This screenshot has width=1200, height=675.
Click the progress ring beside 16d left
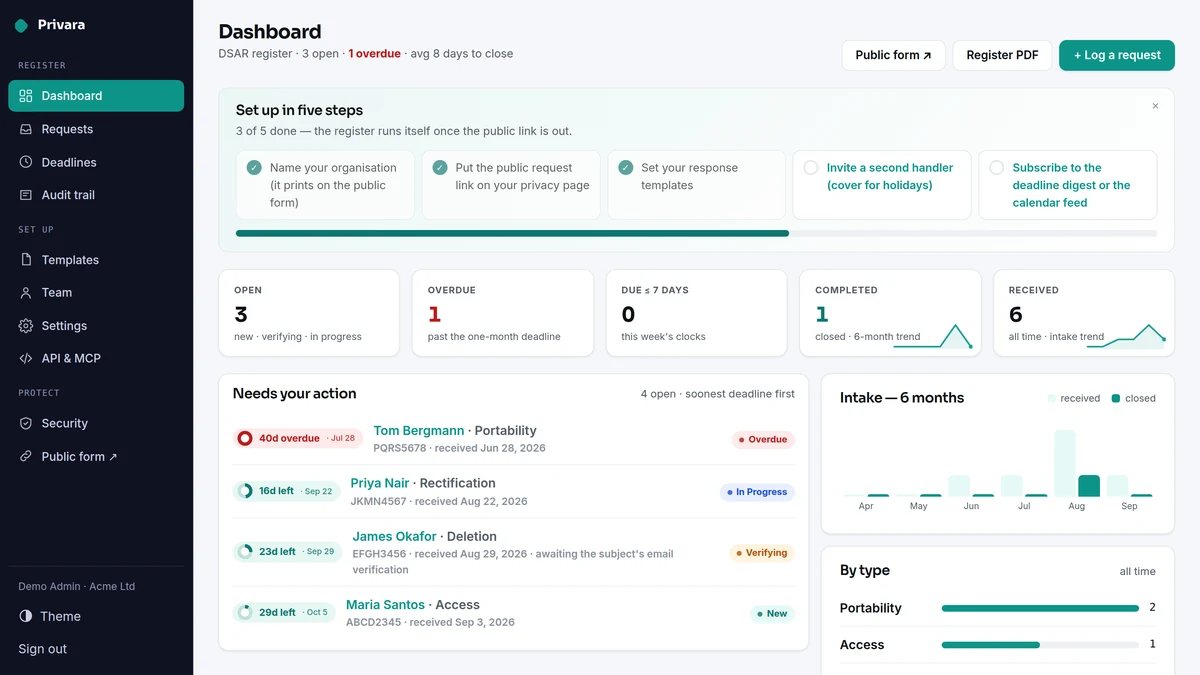[245, 491]
